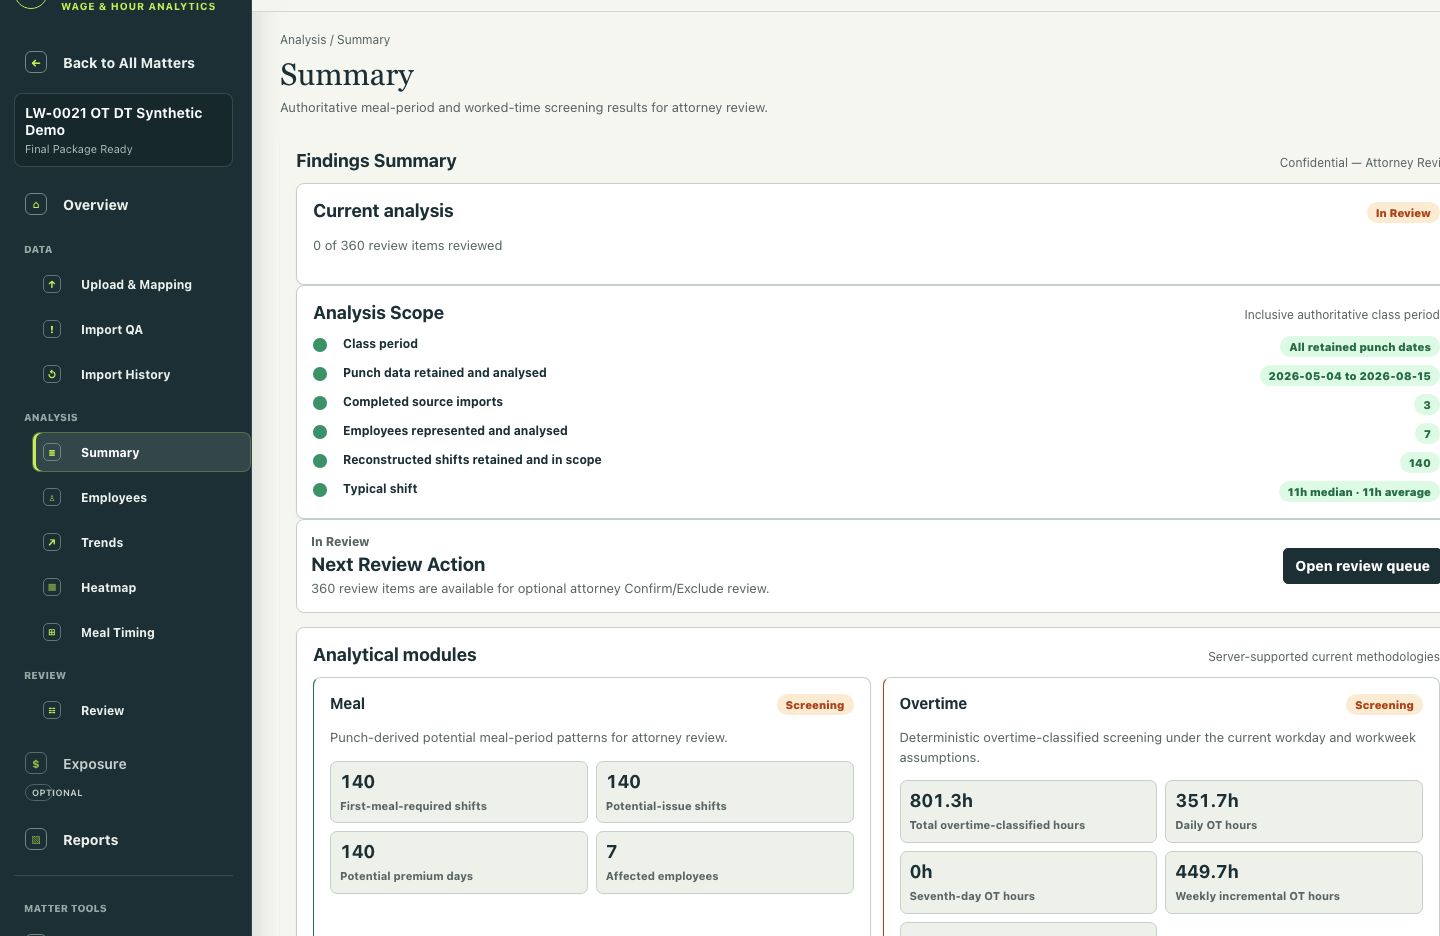Image resolution: width=1440 pixels, height=936 pixels.
Task: Click the Import History refresh icon
Action: pos(52,375)
